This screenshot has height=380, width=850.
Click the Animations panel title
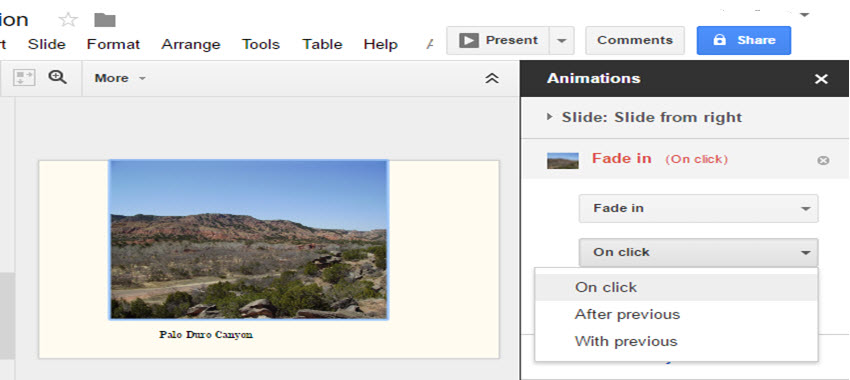pos(594,79)
